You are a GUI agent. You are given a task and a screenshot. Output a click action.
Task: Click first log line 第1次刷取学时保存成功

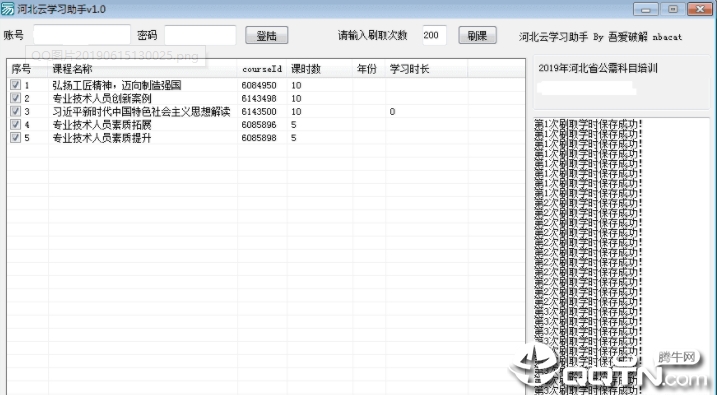[x=589, y=123]
